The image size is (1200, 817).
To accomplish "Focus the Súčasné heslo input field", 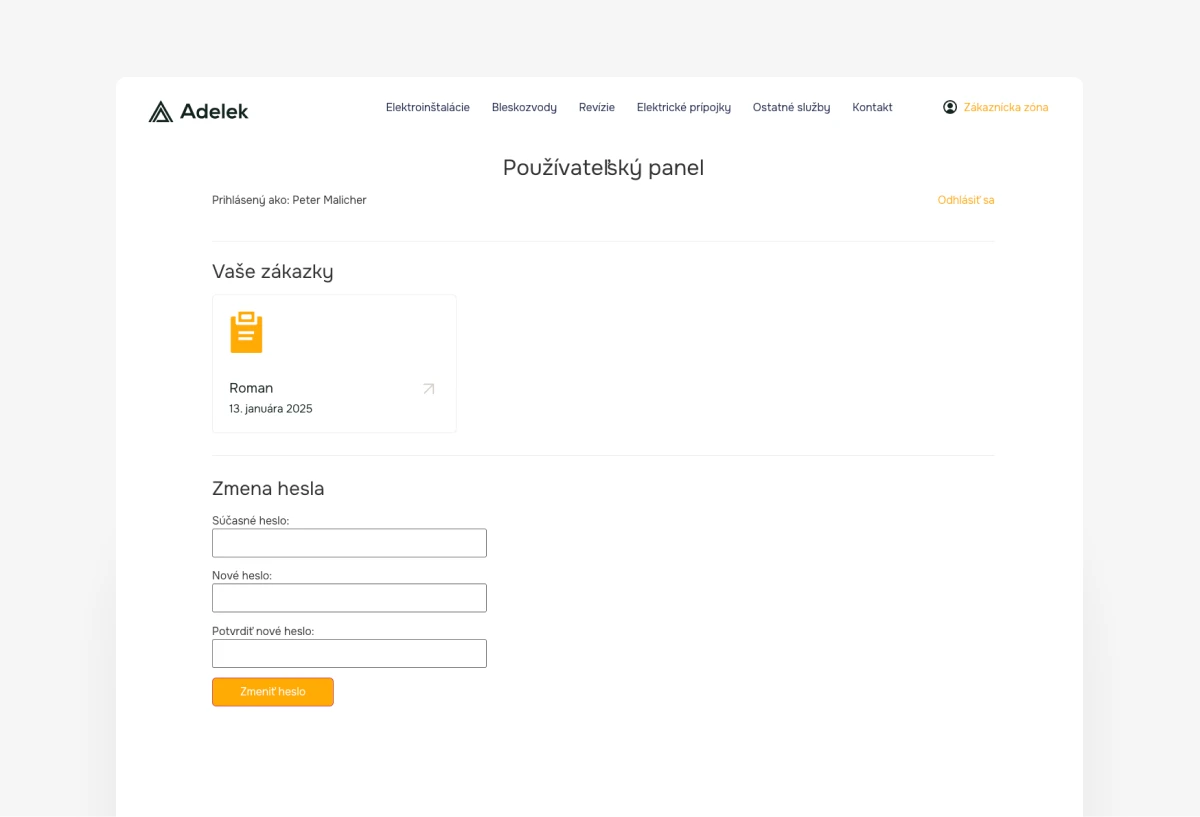I will pyautogui.click(x=349, y=543).
